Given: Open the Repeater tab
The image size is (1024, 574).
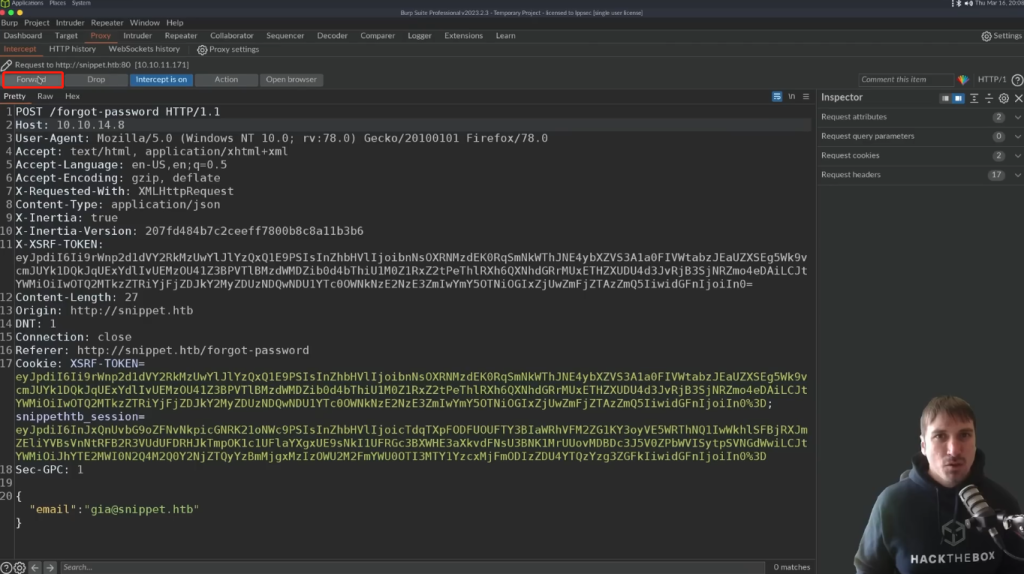Looking at the screenshot, I should [x=181, y=36].
